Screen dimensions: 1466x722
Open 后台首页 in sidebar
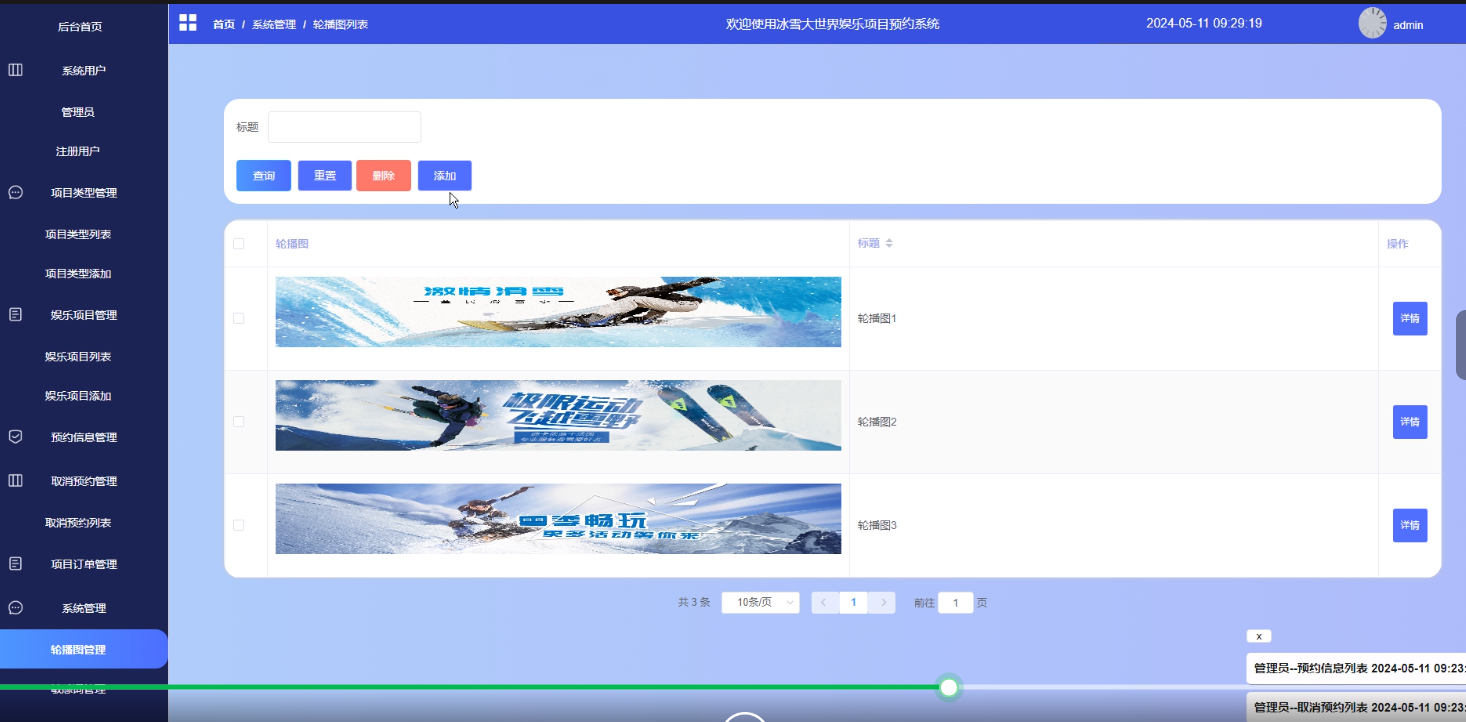(x=80, y=27)
